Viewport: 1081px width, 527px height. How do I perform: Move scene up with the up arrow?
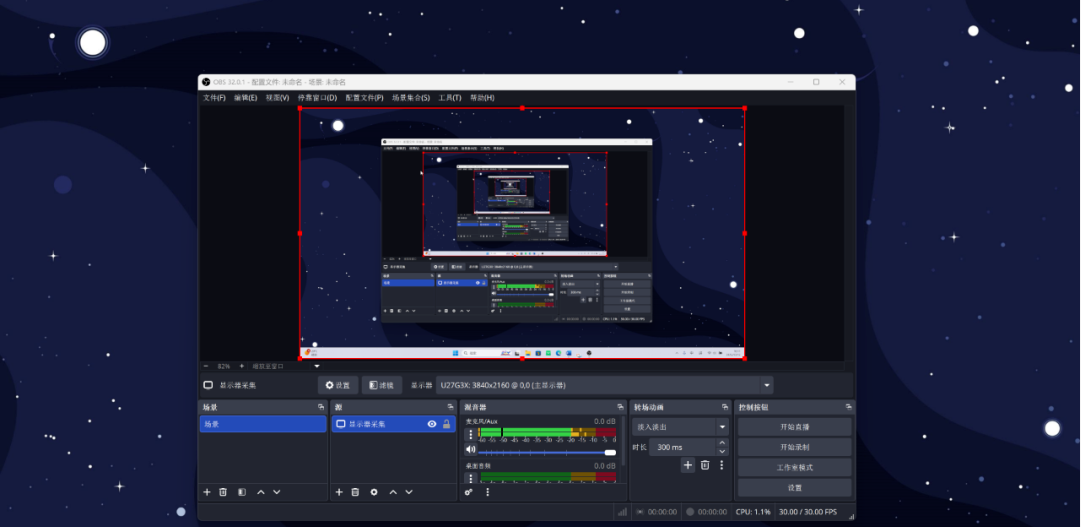pyautogui.click(x=261, y=492)
